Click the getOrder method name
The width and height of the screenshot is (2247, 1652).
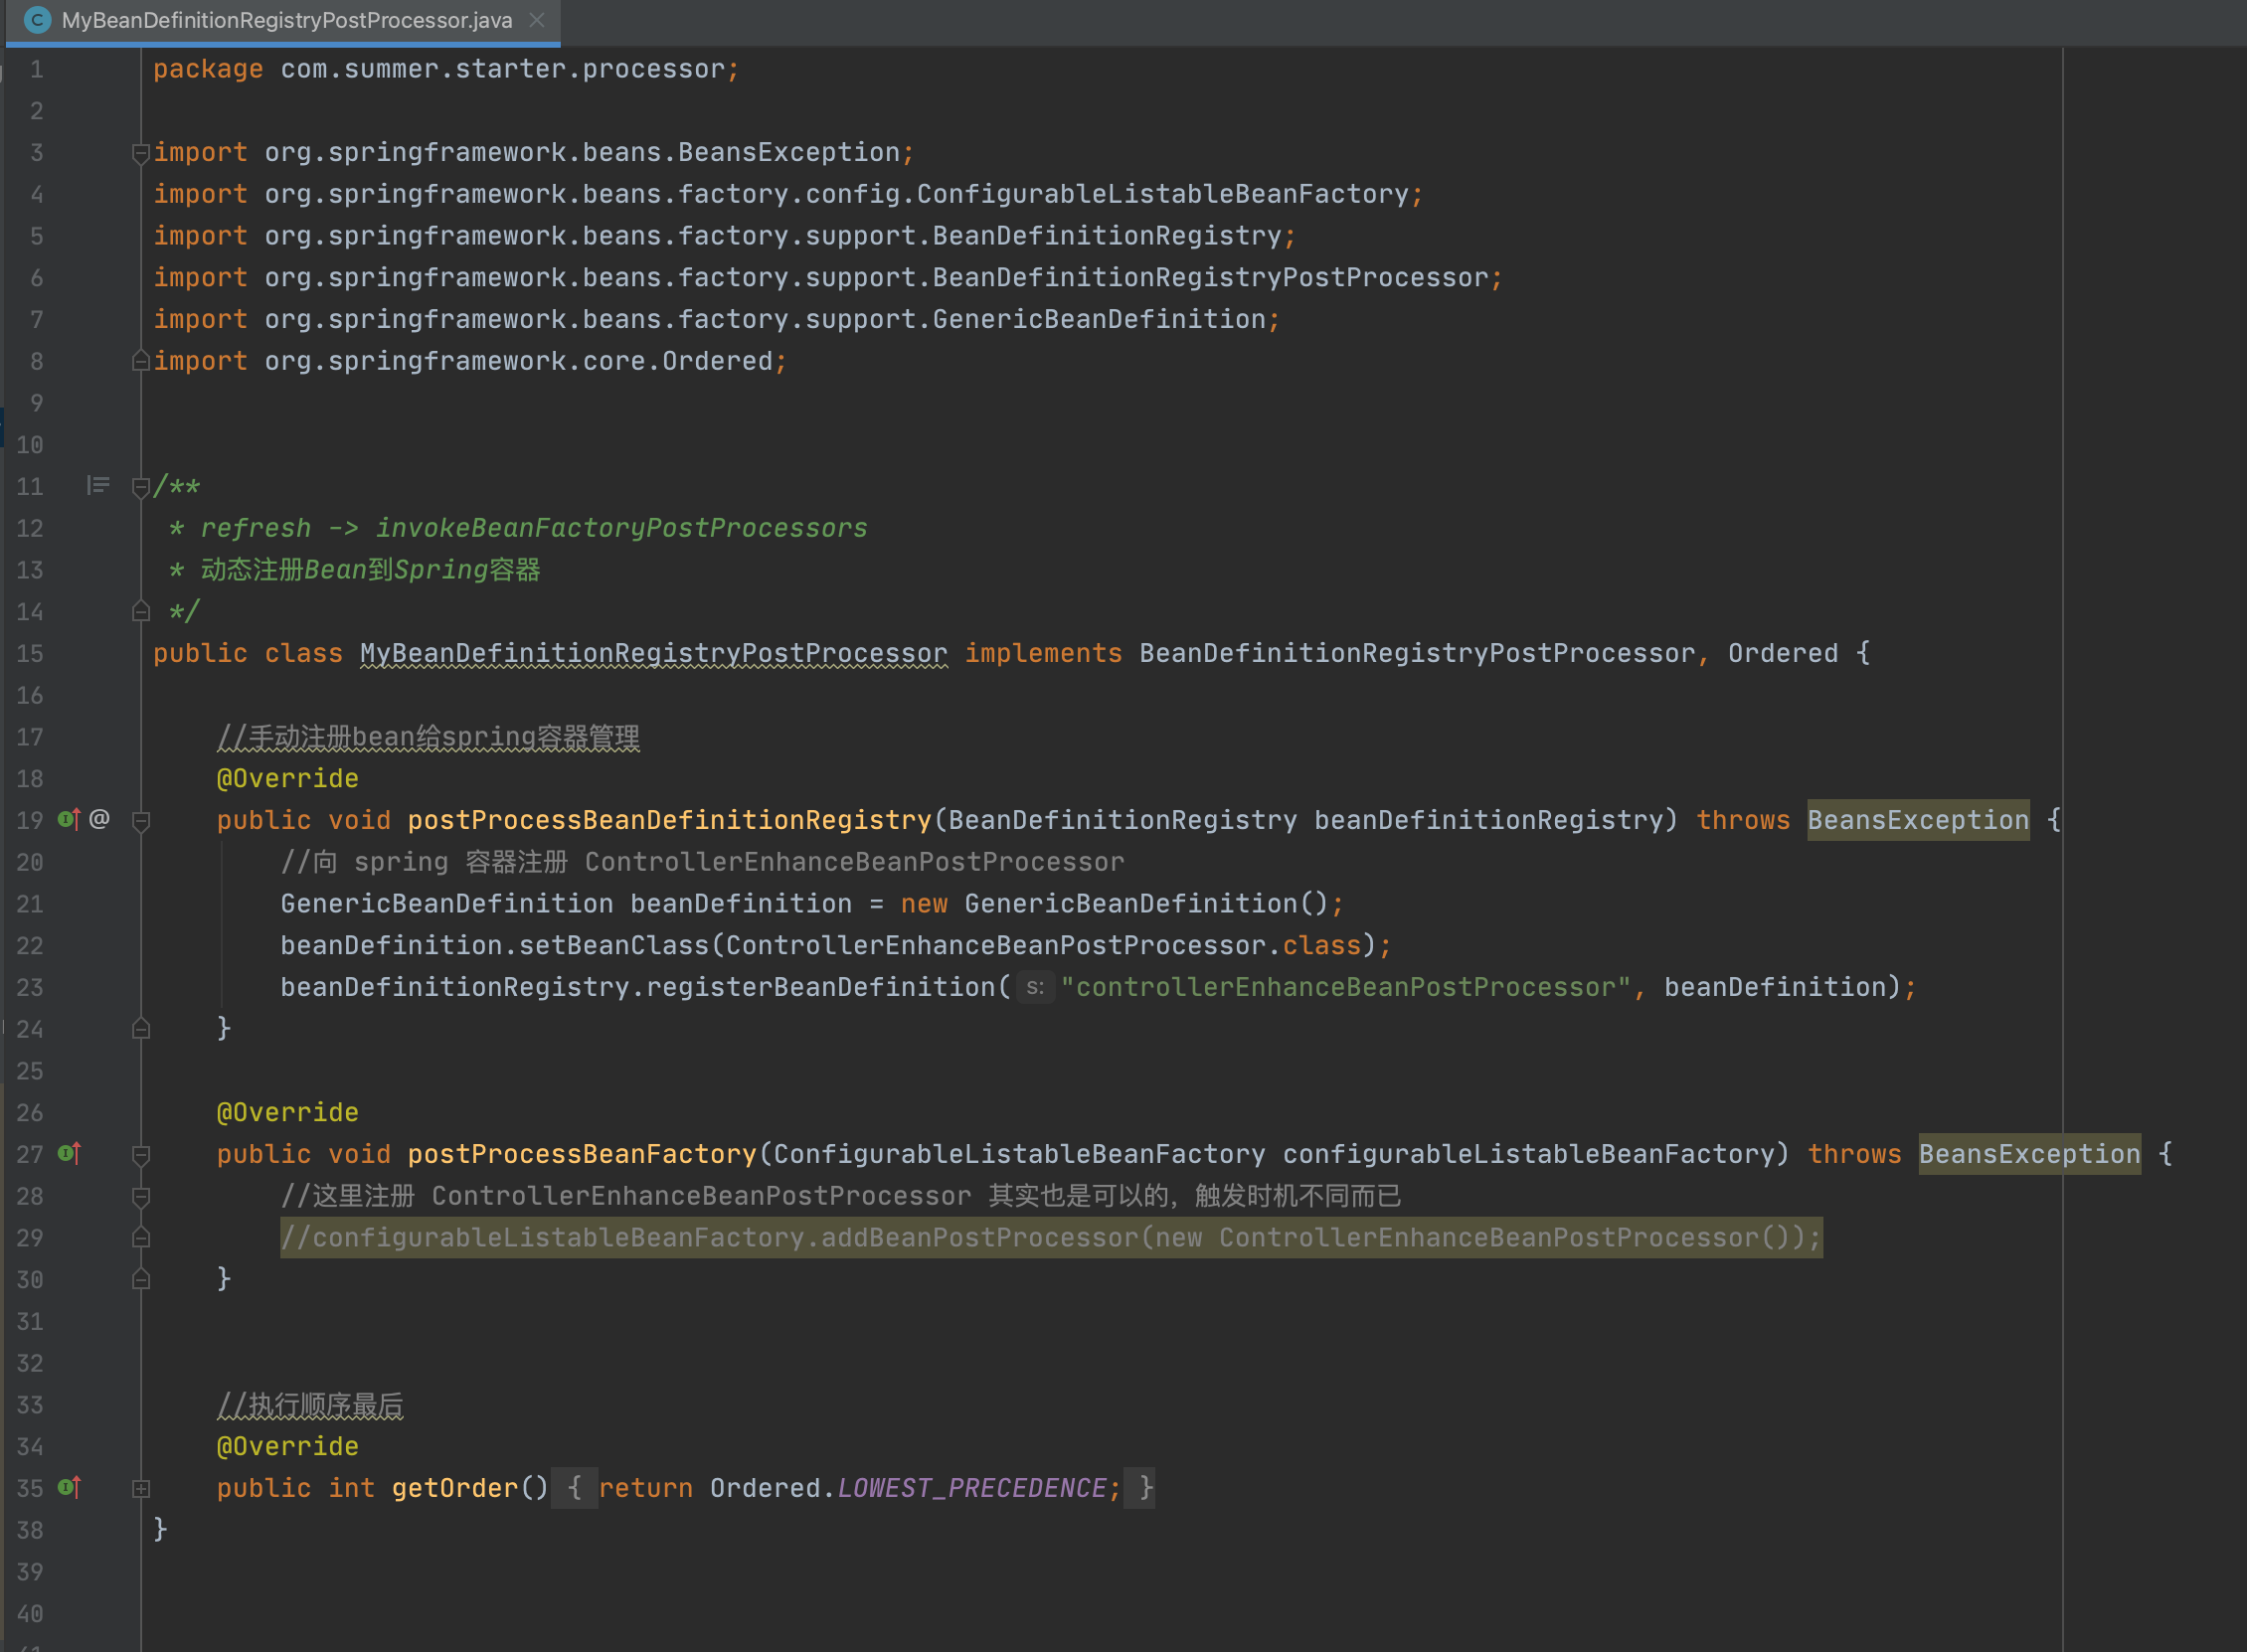click(x=455, y=1489)
